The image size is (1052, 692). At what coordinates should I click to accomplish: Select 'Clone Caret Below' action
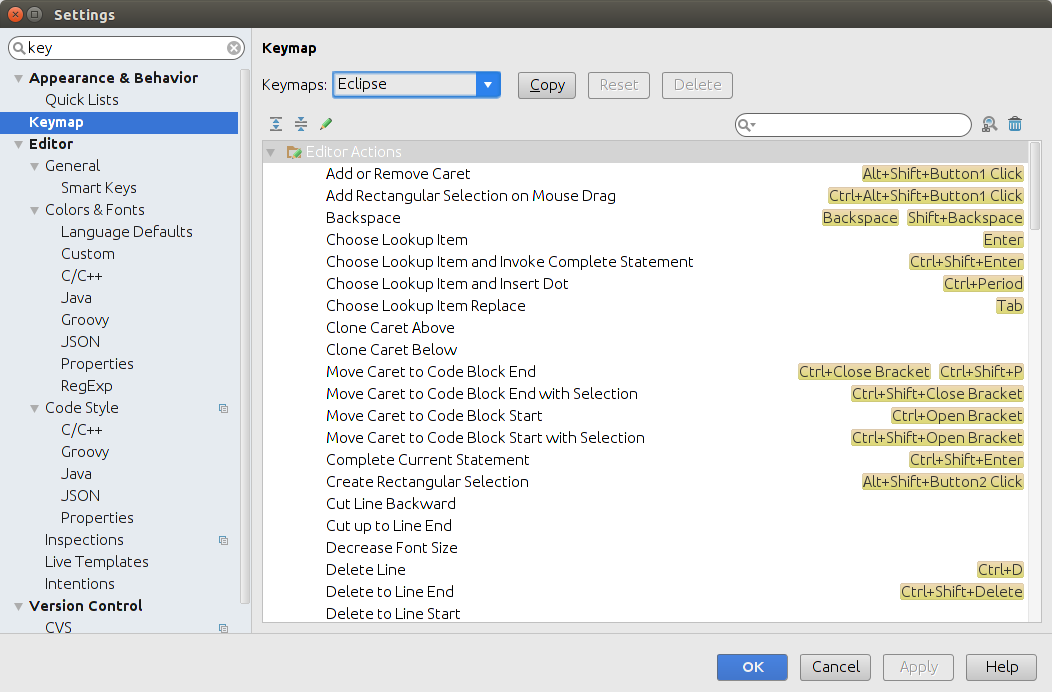pos(391,350)
